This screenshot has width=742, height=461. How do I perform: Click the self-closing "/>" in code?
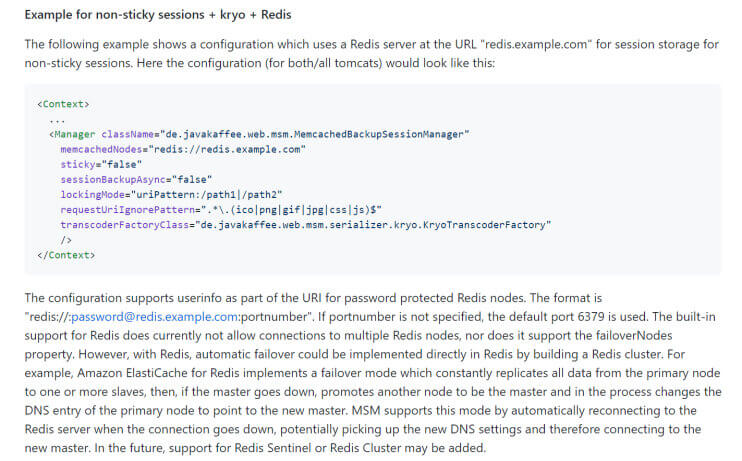[66, 240]
